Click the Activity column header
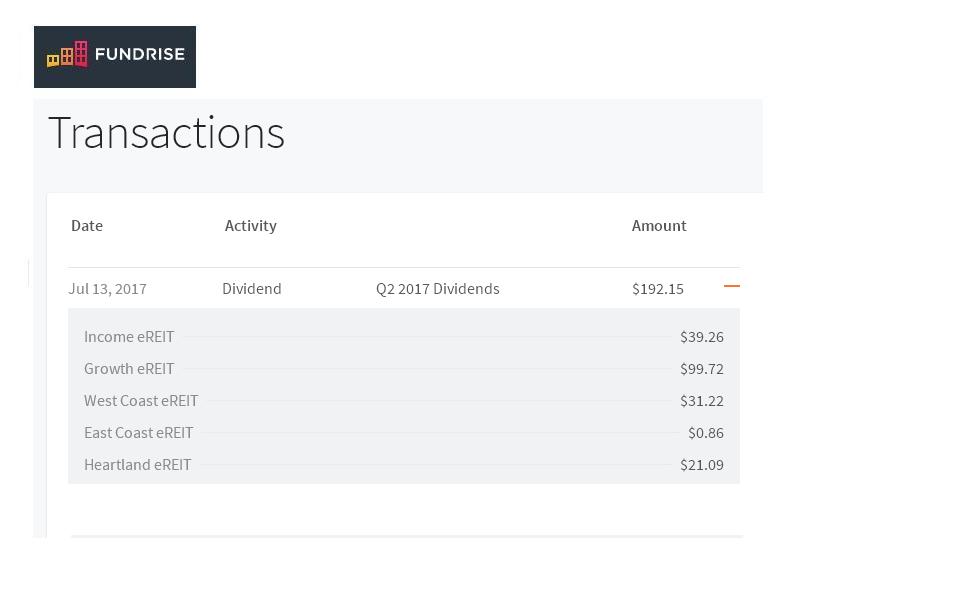 [250, 226]
